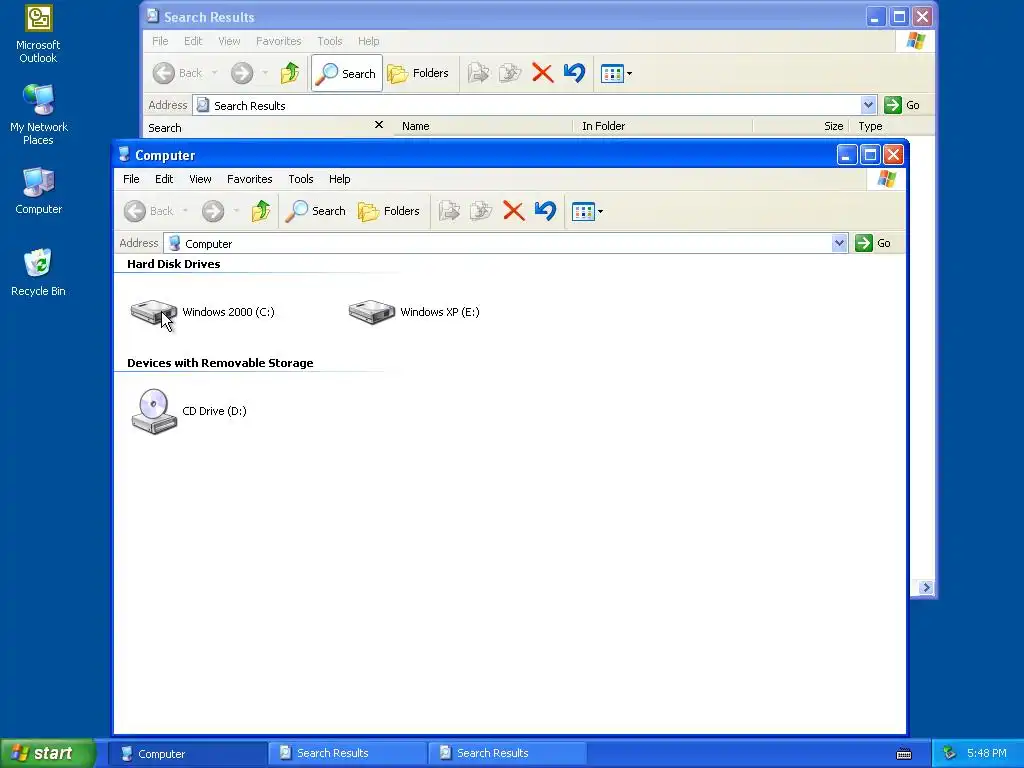Click Forward arrow in Computer window

213,211
